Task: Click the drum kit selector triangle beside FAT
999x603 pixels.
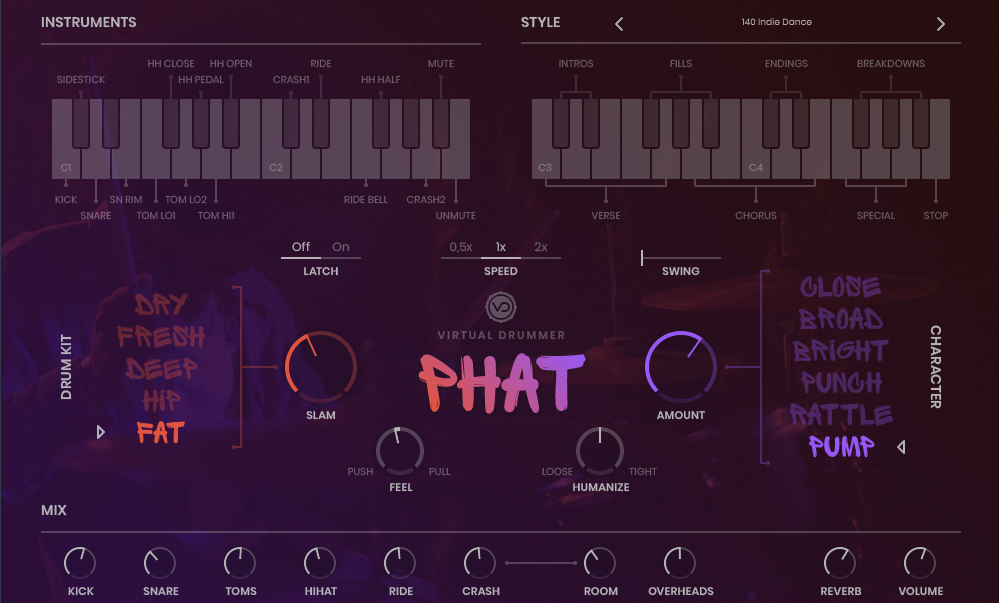Action: click(101, 432)
